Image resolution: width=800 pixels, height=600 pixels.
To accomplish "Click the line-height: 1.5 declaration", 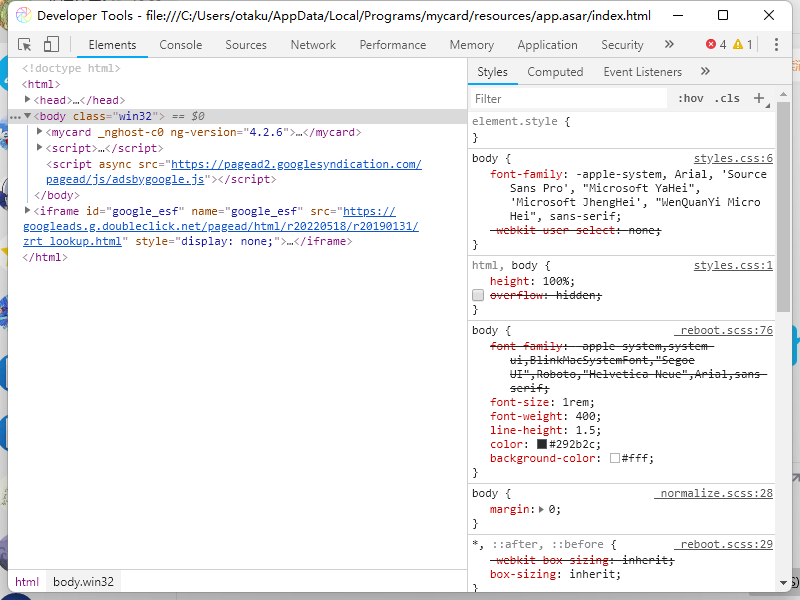I will pos(545,430).
